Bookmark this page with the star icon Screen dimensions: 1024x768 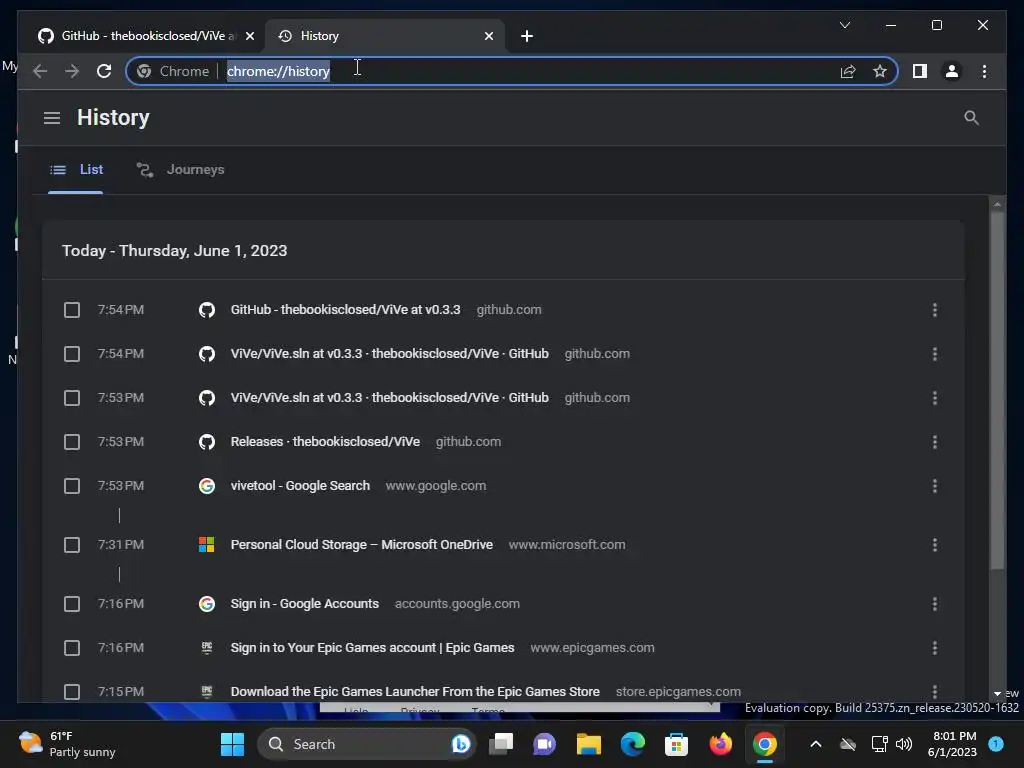click(880, 71)
